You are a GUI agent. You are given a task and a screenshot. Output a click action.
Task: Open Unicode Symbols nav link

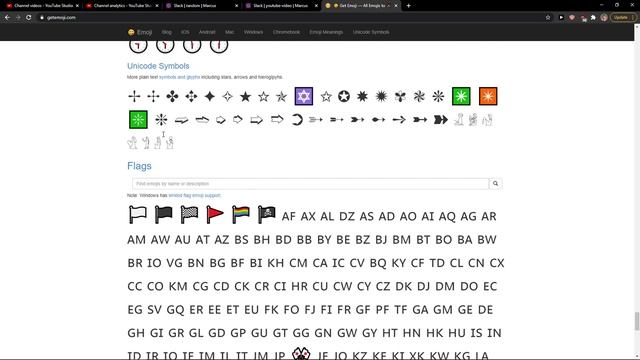(x=371, y=32)
